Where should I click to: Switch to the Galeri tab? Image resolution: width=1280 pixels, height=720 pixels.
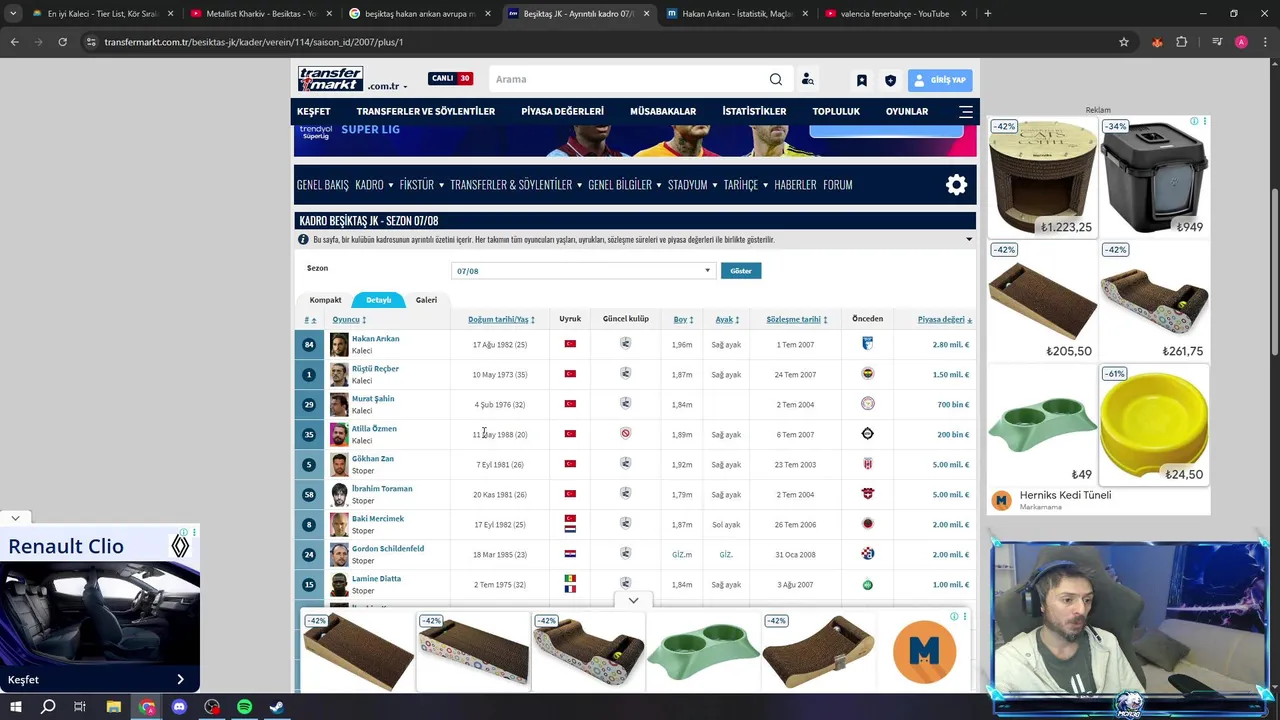426,300
